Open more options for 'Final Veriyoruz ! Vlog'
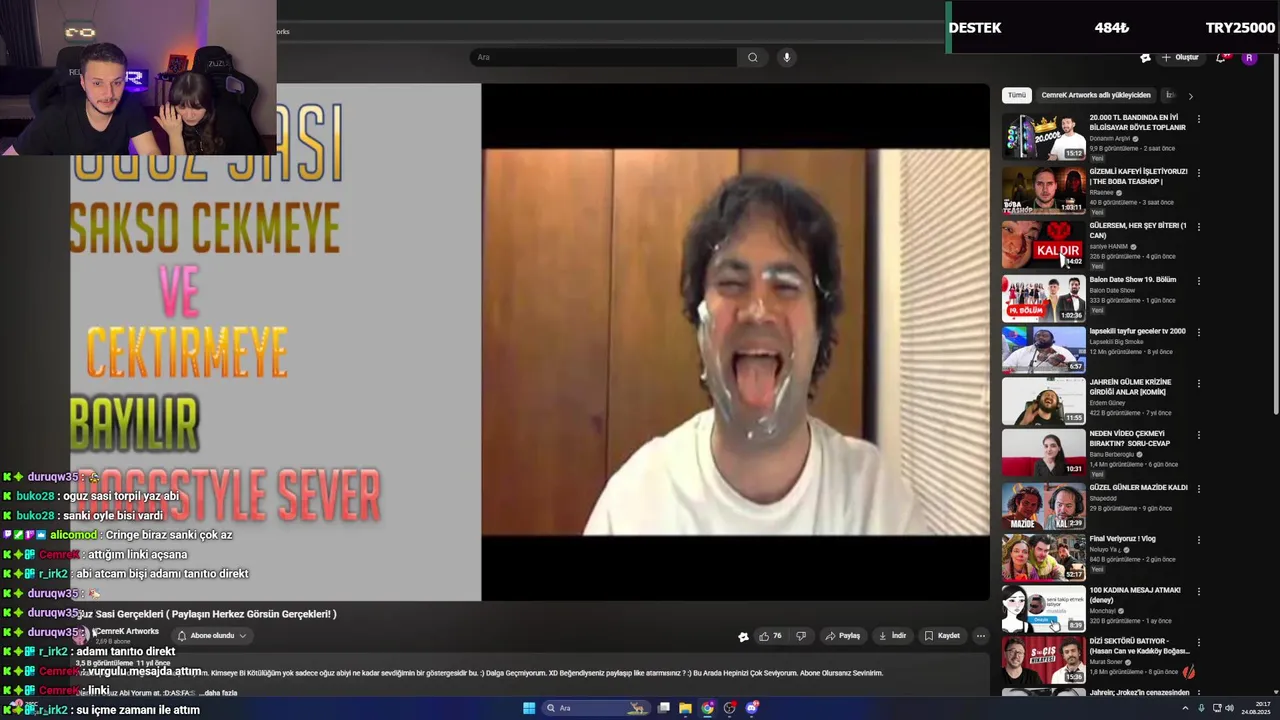1280x720 pixels. point(1198,540)
